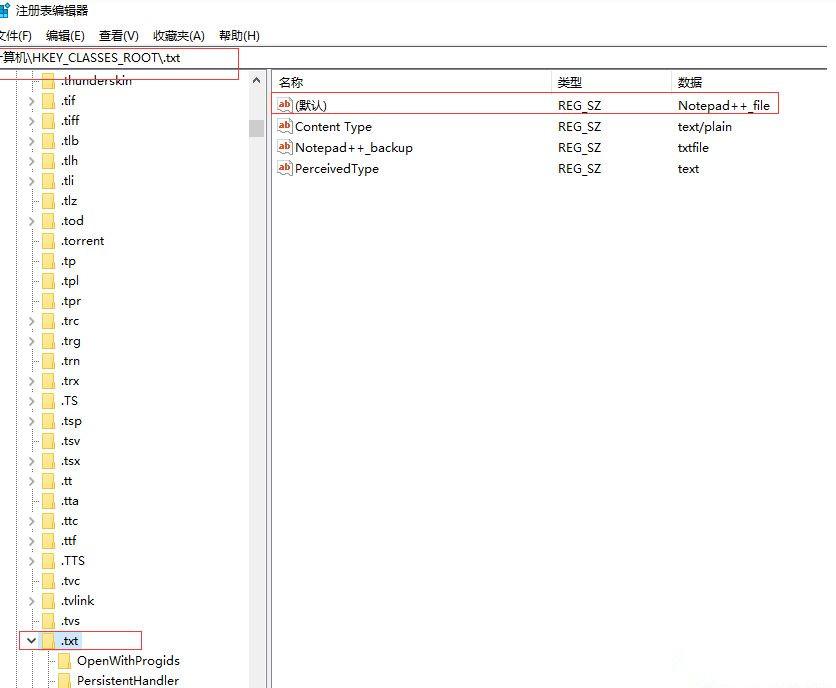
Task: Click the tree panel vertical scrollbar
Action: (257, 130)
